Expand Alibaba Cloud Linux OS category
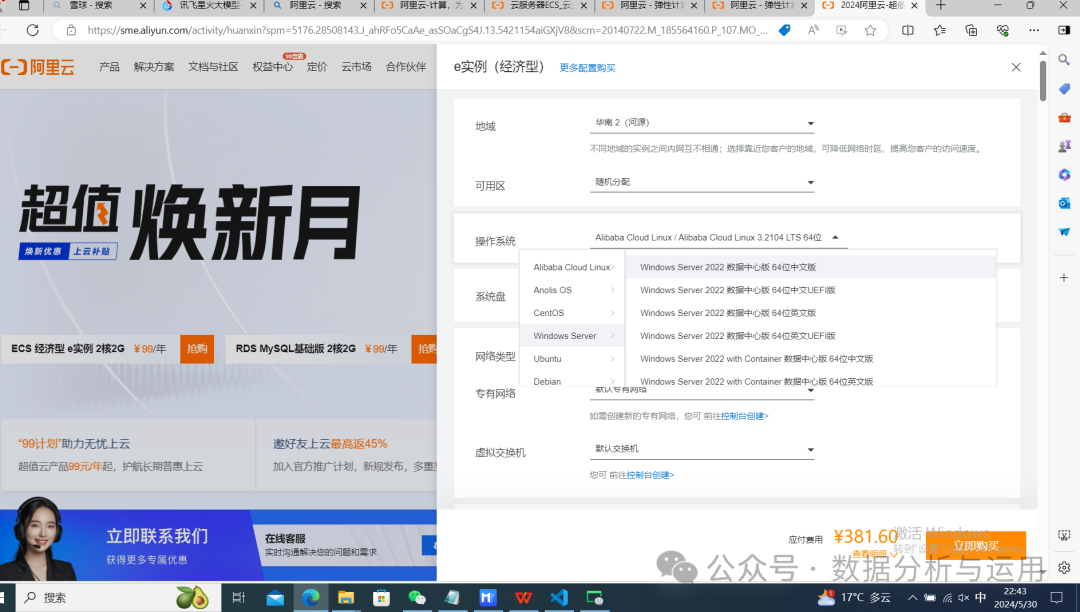Viewport: 1080px width, 612px height. click(x=573, y=267)
